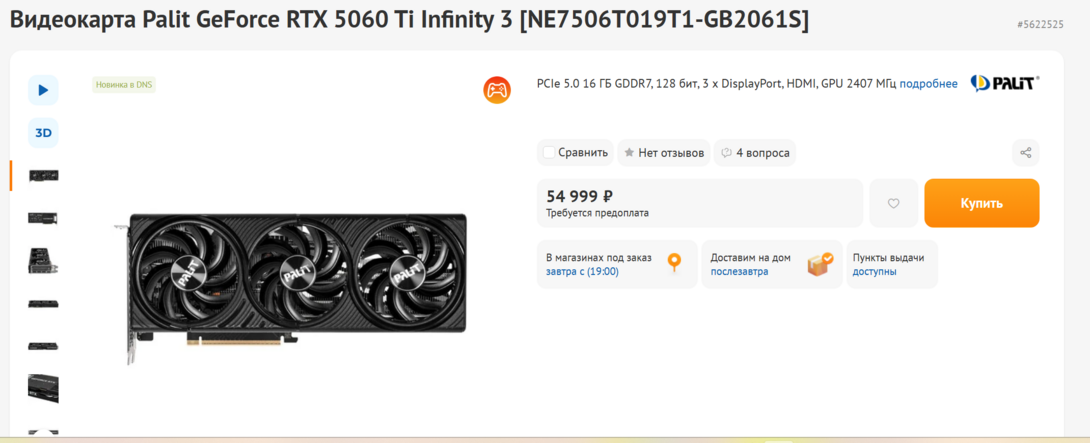Open reviews via "Нет отзывов" star
This screenshot has height=443, width=1090.
(664, 153)
